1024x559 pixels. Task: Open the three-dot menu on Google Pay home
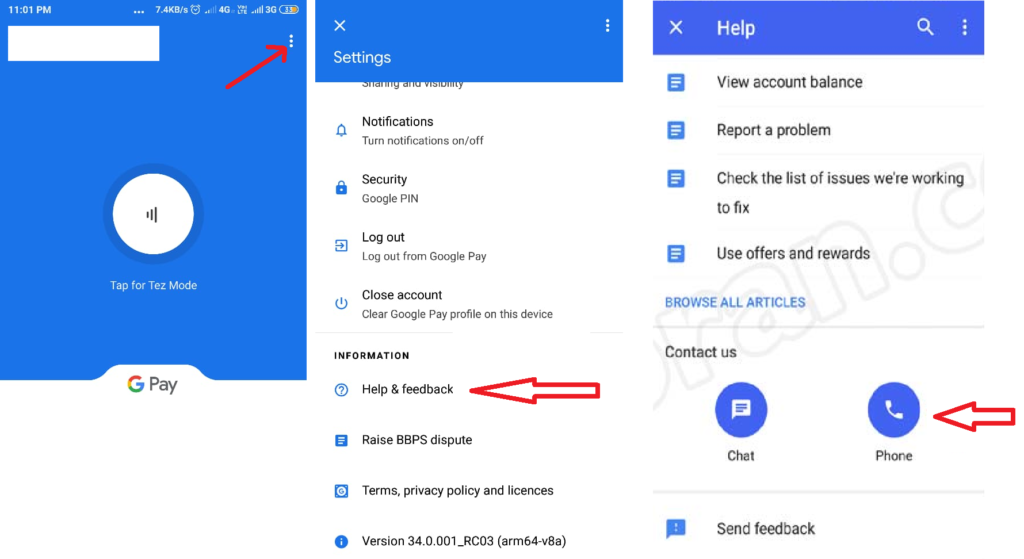tap(291, 41)
